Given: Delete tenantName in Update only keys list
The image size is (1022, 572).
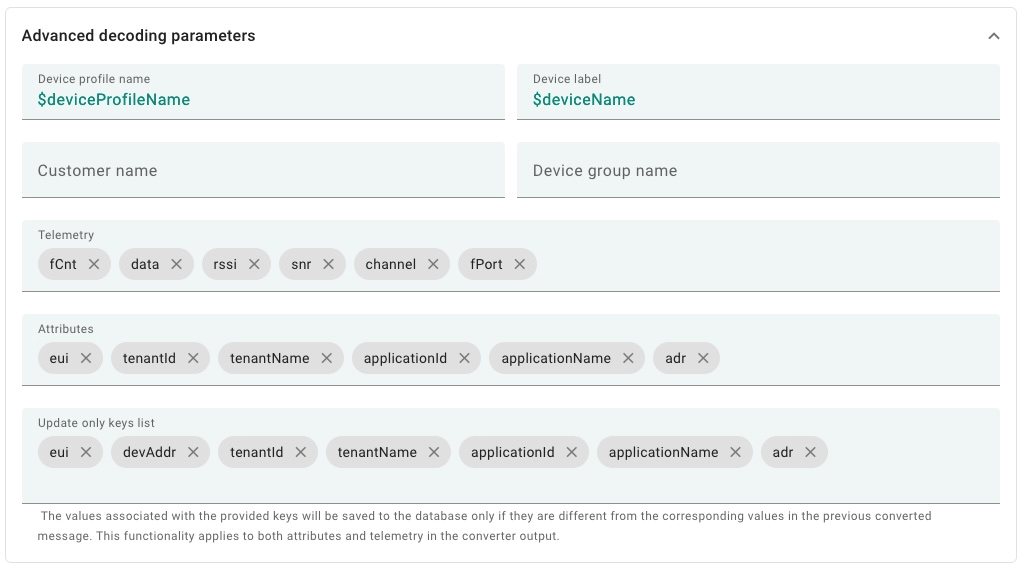Looking at the screenshot, I should point(434,452).
